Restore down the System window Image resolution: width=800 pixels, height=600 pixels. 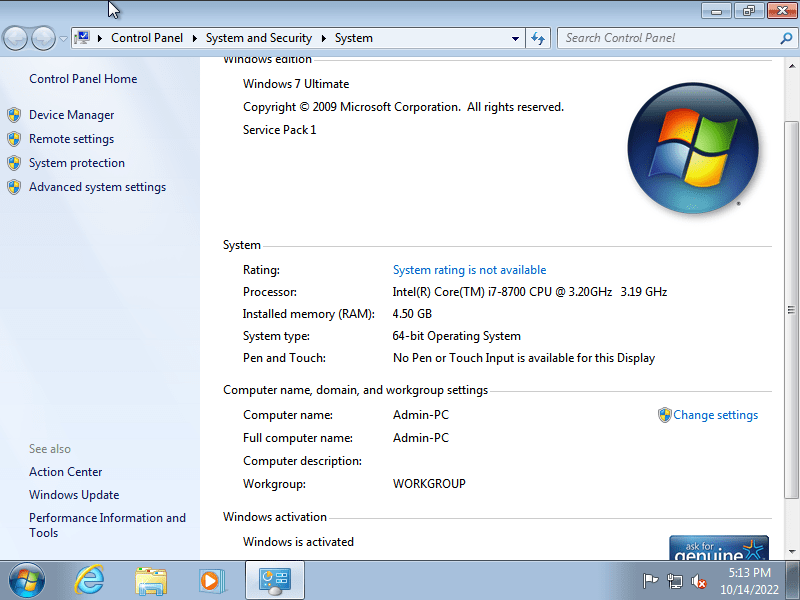(748, 10)
